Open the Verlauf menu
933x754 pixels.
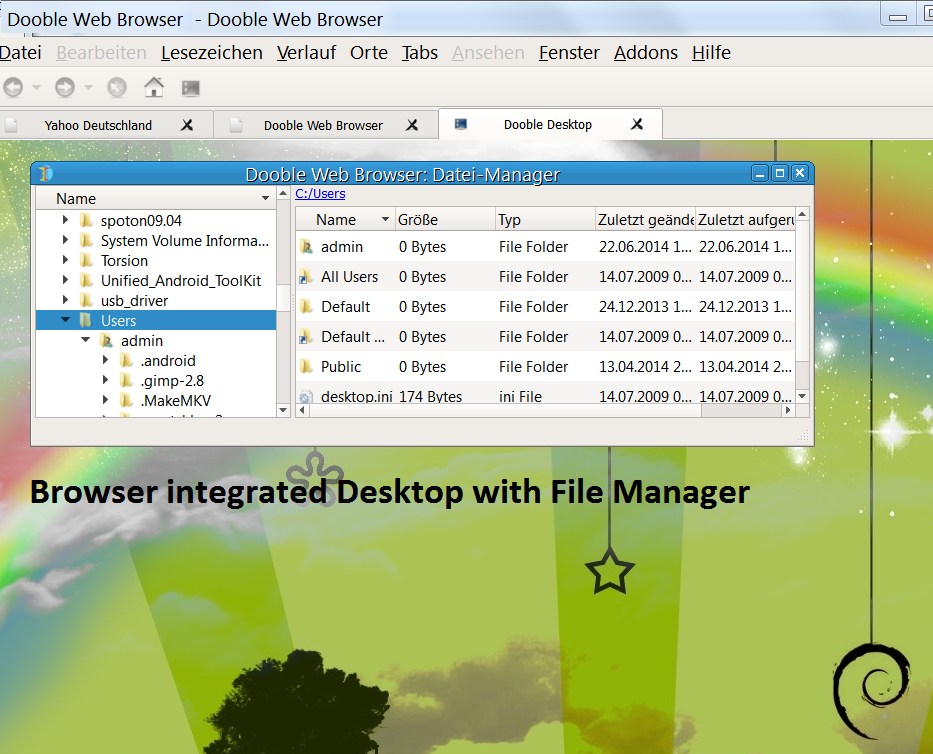306,53
